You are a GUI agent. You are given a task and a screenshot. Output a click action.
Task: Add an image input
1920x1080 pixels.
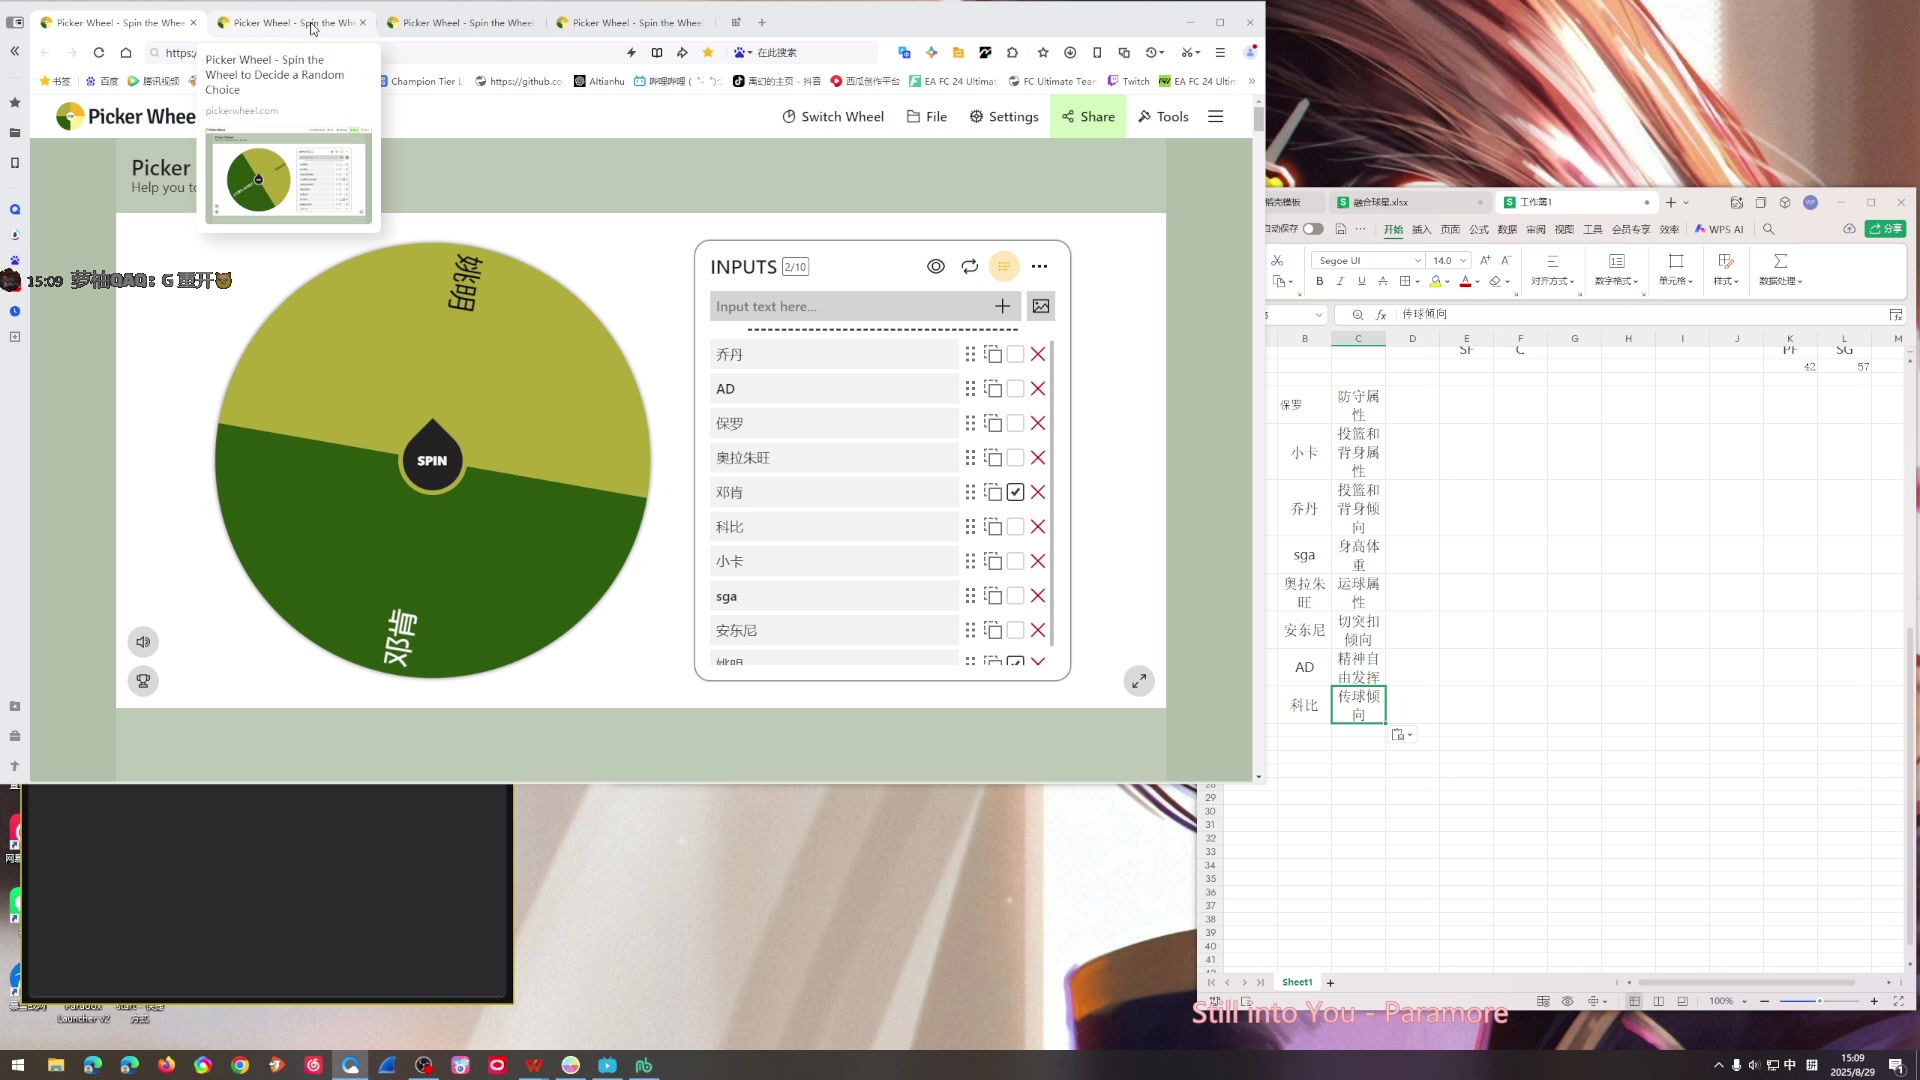pyautogui.click(x=1041, y=306)
